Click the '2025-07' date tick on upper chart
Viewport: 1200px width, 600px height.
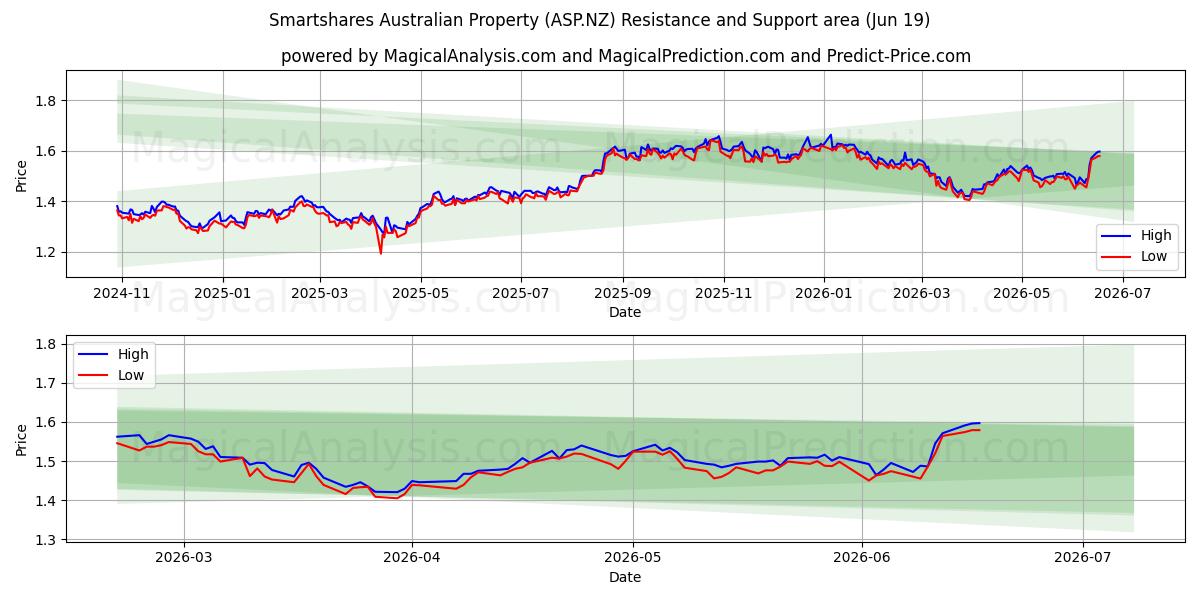[521, 294]
